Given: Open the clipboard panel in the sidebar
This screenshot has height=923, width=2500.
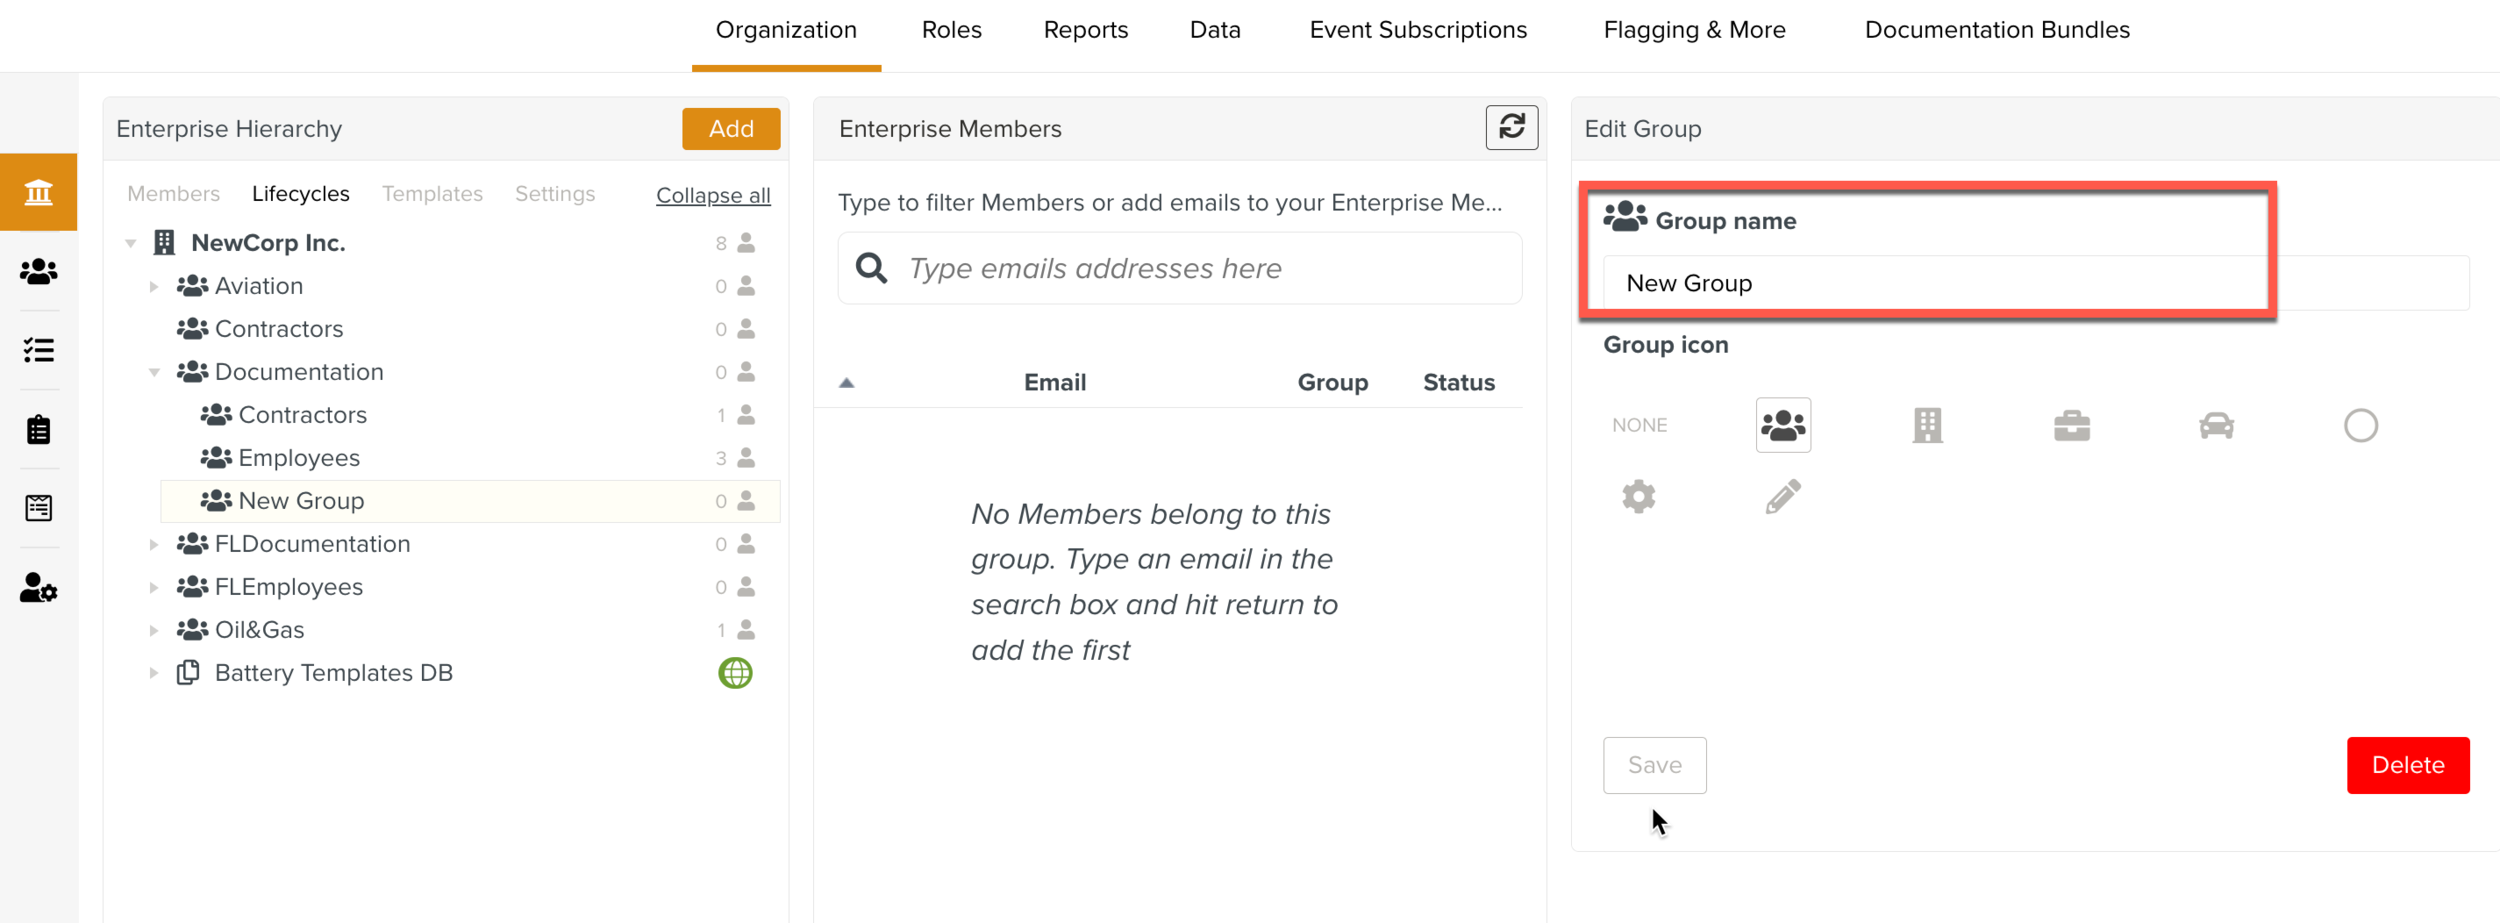Looking at the screenshot, I should (39, 429).
